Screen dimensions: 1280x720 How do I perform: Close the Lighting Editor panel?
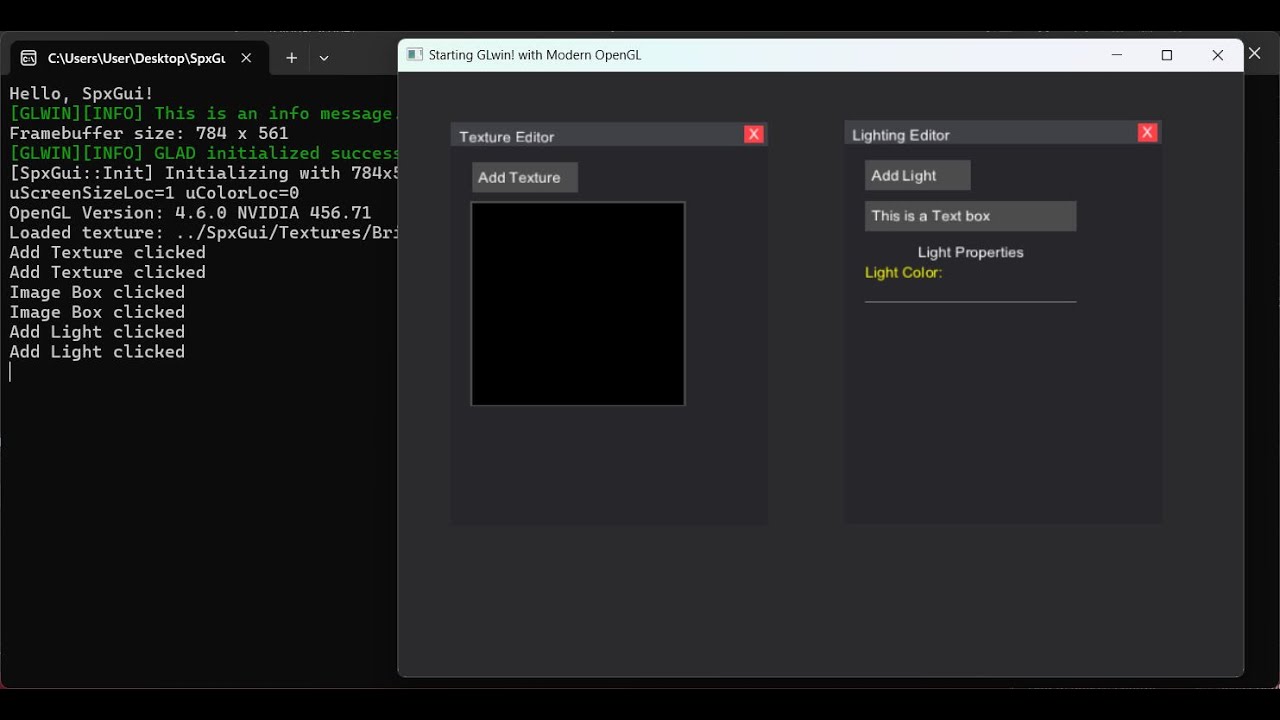click(1147, 132)
